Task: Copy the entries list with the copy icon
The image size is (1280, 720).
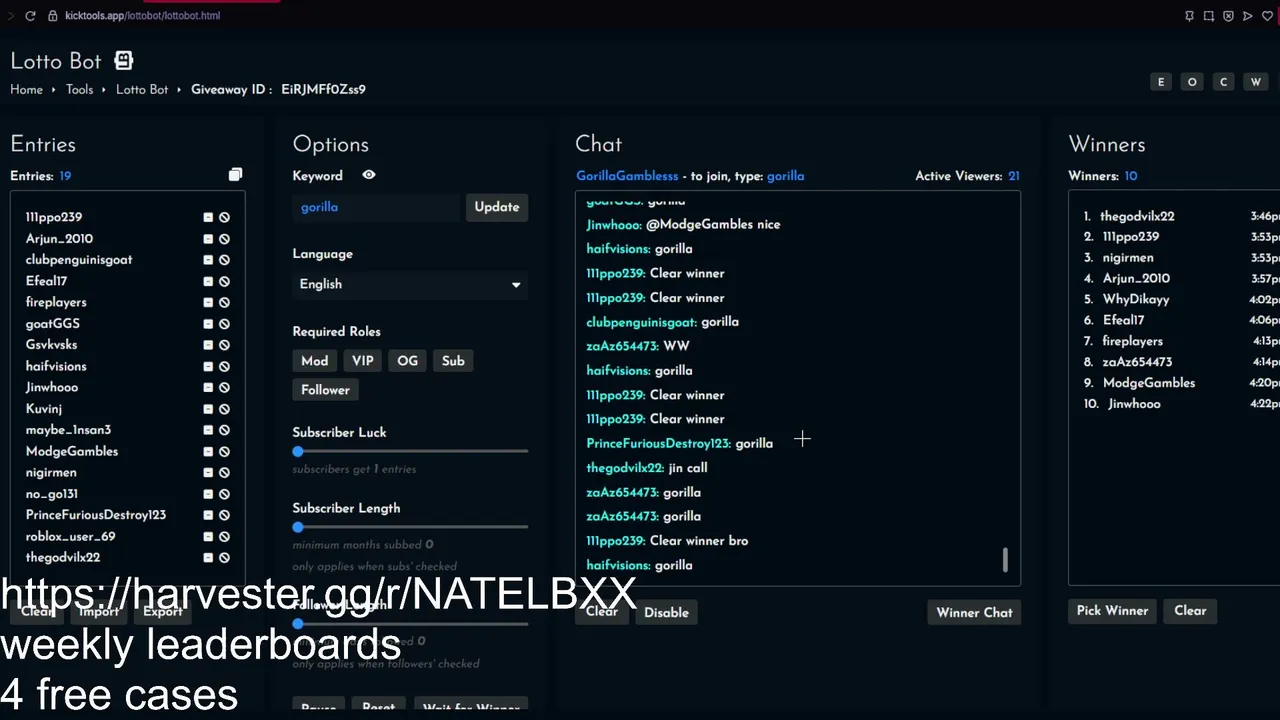Action: [235, 175]
